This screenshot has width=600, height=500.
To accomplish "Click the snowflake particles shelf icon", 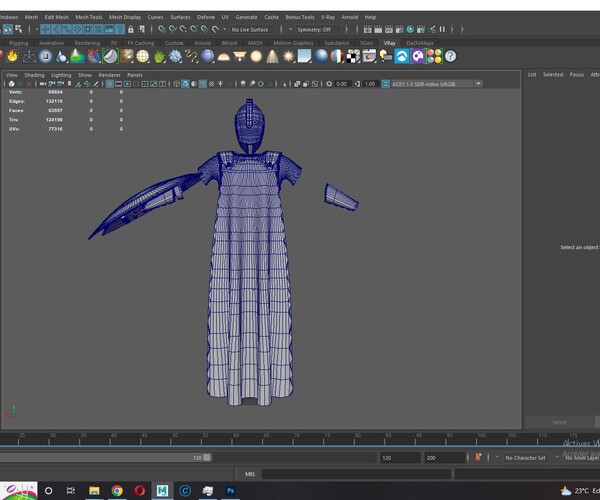I will point(175,56).
